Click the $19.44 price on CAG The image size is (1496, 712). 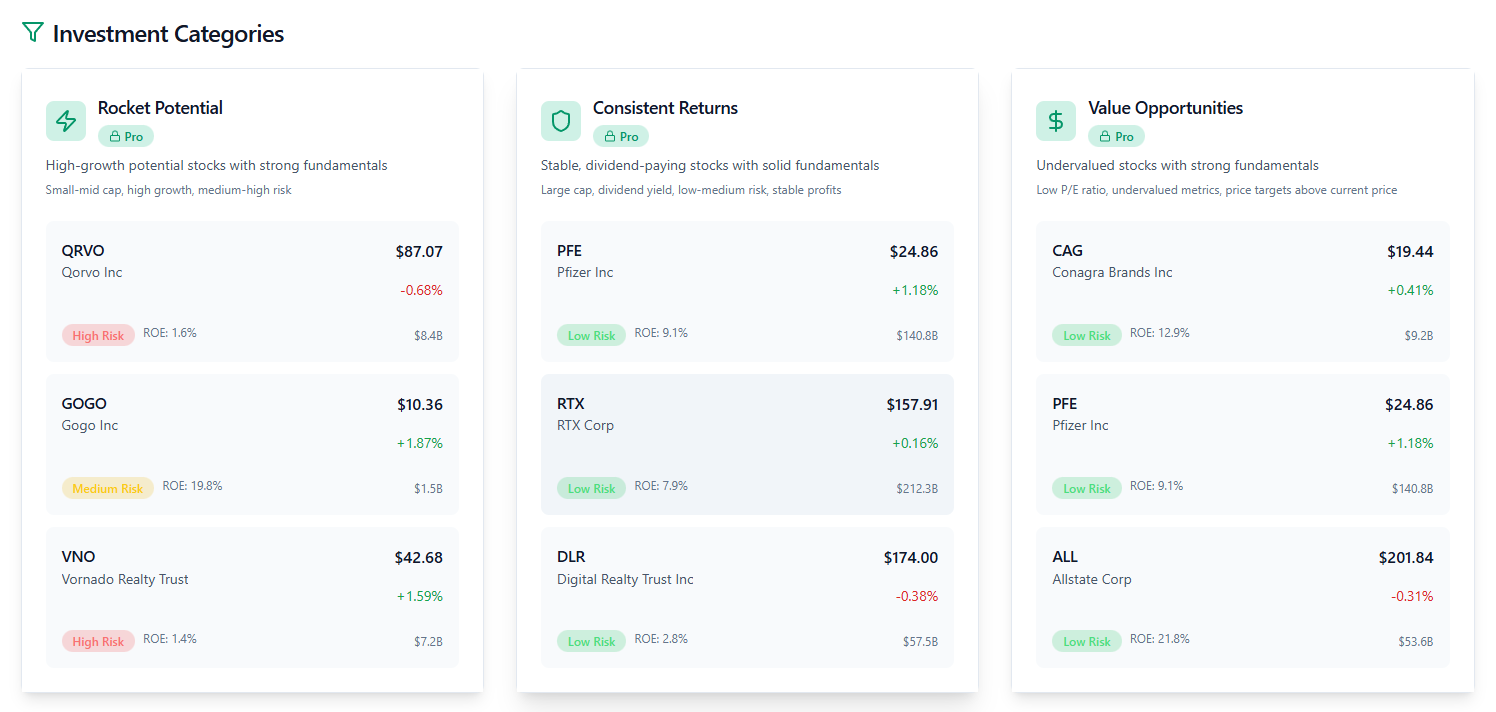1410,252
